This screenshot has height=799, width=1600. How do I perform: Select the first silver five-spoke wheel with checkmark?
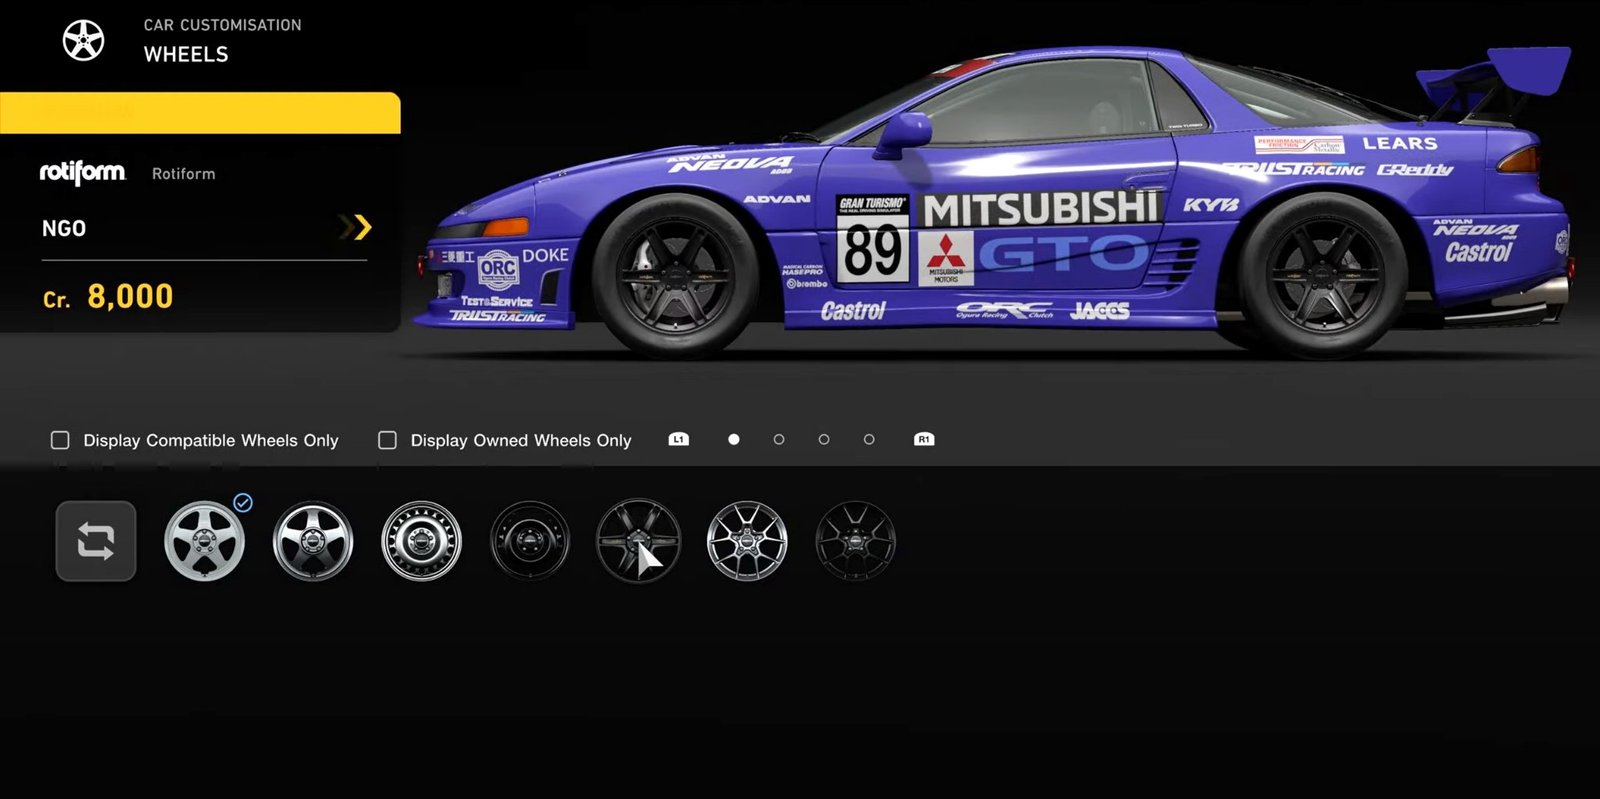click(x=204, y=541)
